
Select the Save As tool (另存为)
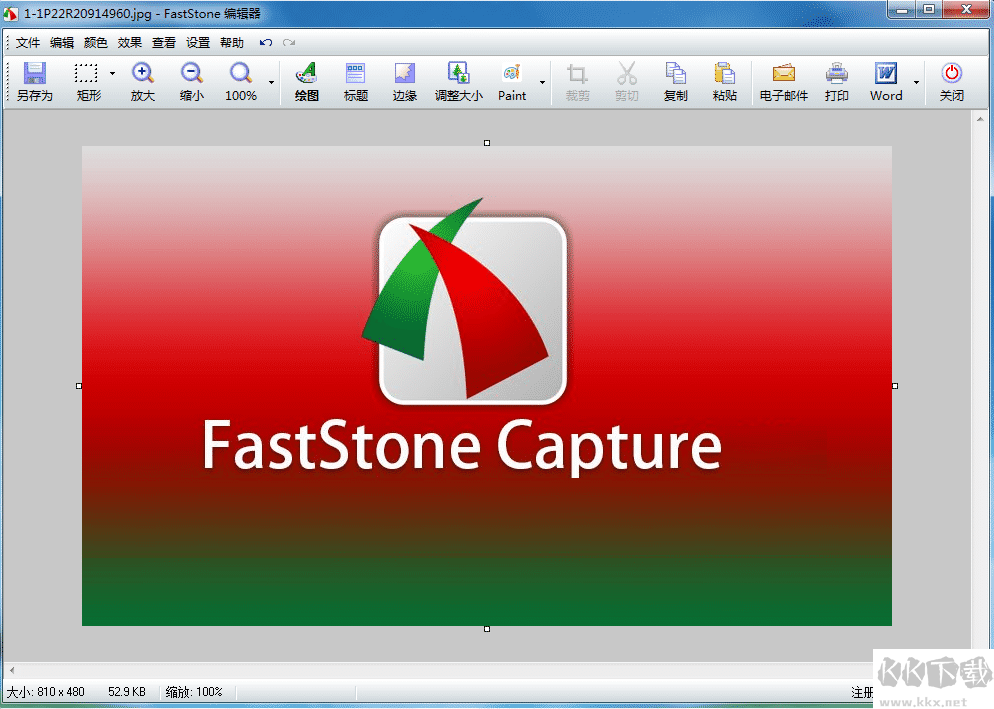(33, 80)
